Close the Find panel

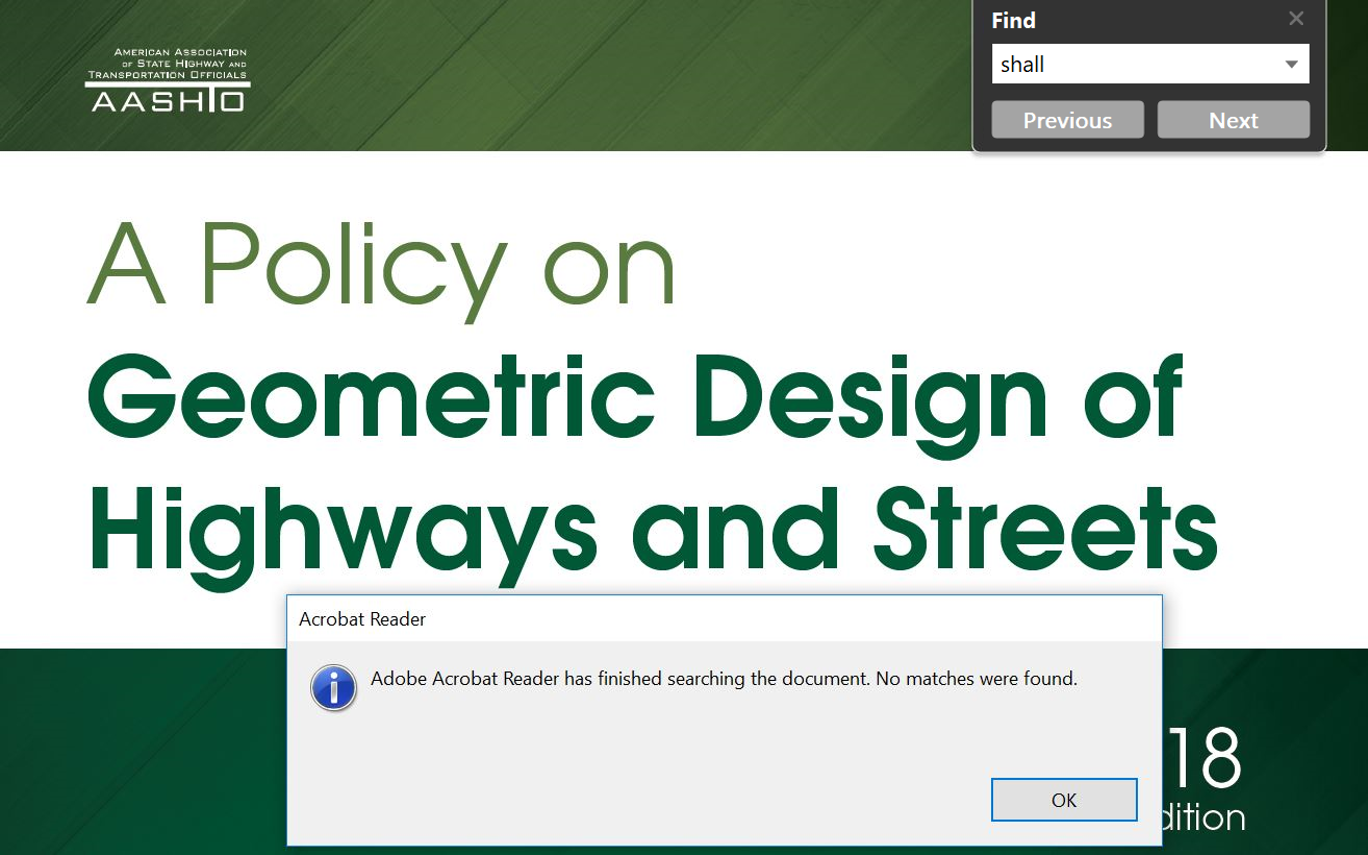pos(1296,18)
